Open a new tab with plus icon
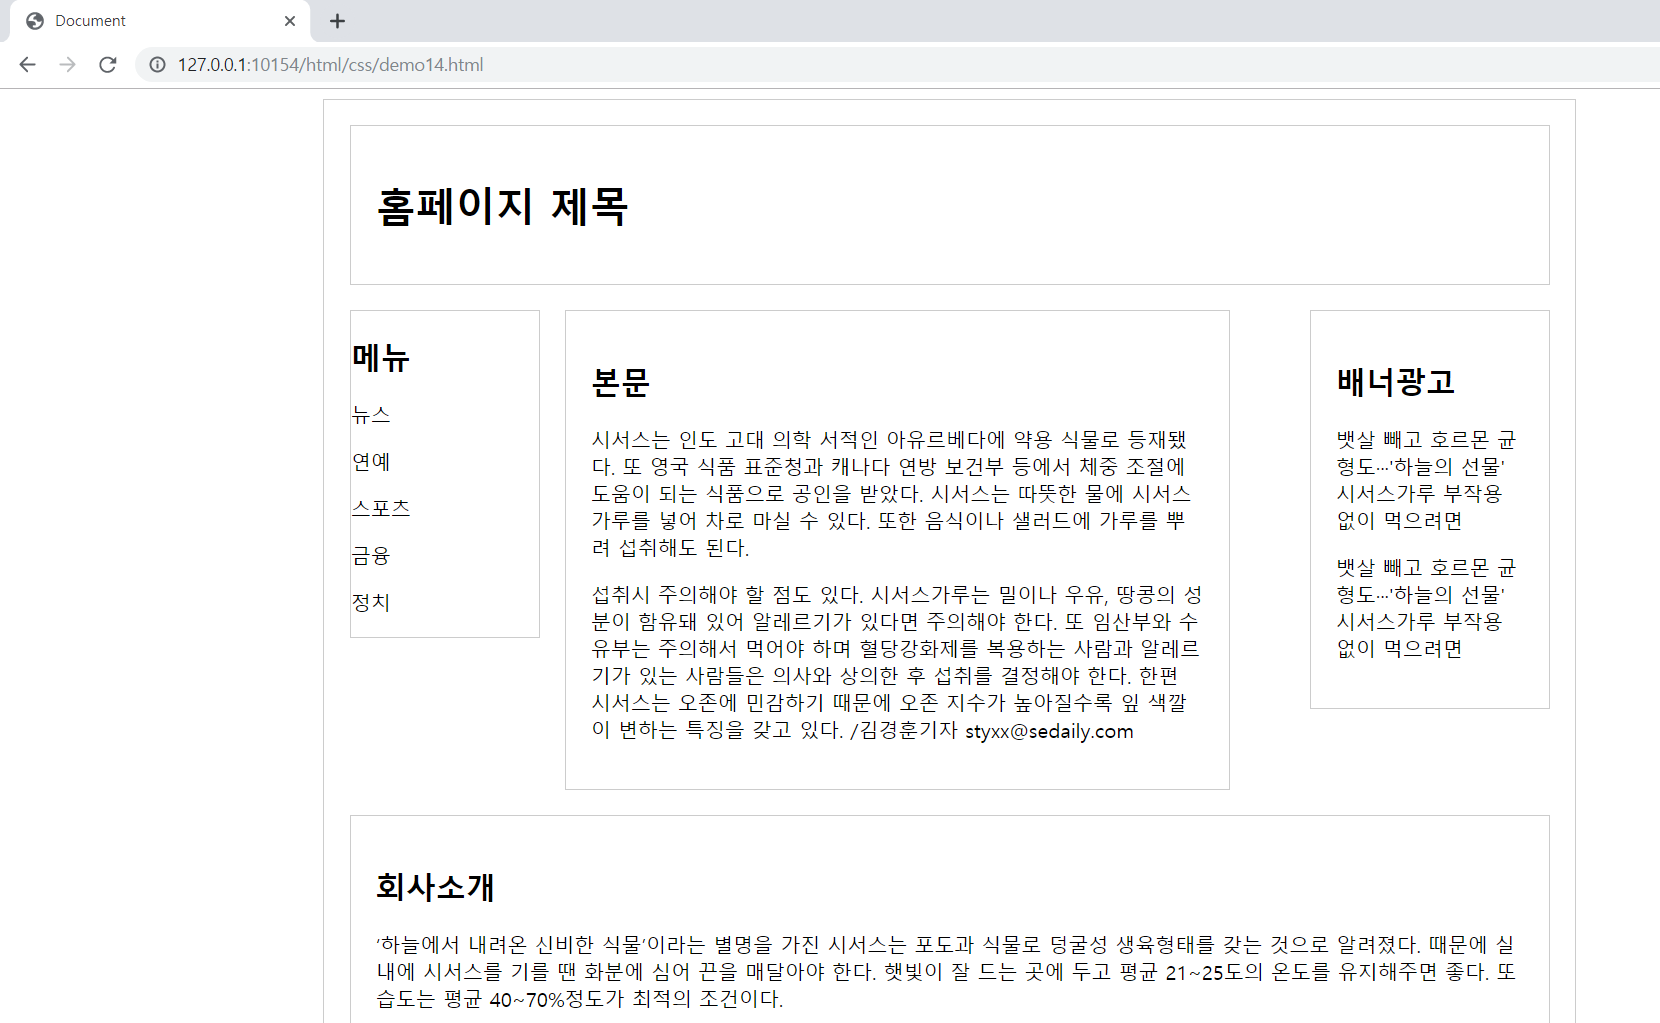Viewport: 1660px width, 1023px height. click(x=337, y=21)
